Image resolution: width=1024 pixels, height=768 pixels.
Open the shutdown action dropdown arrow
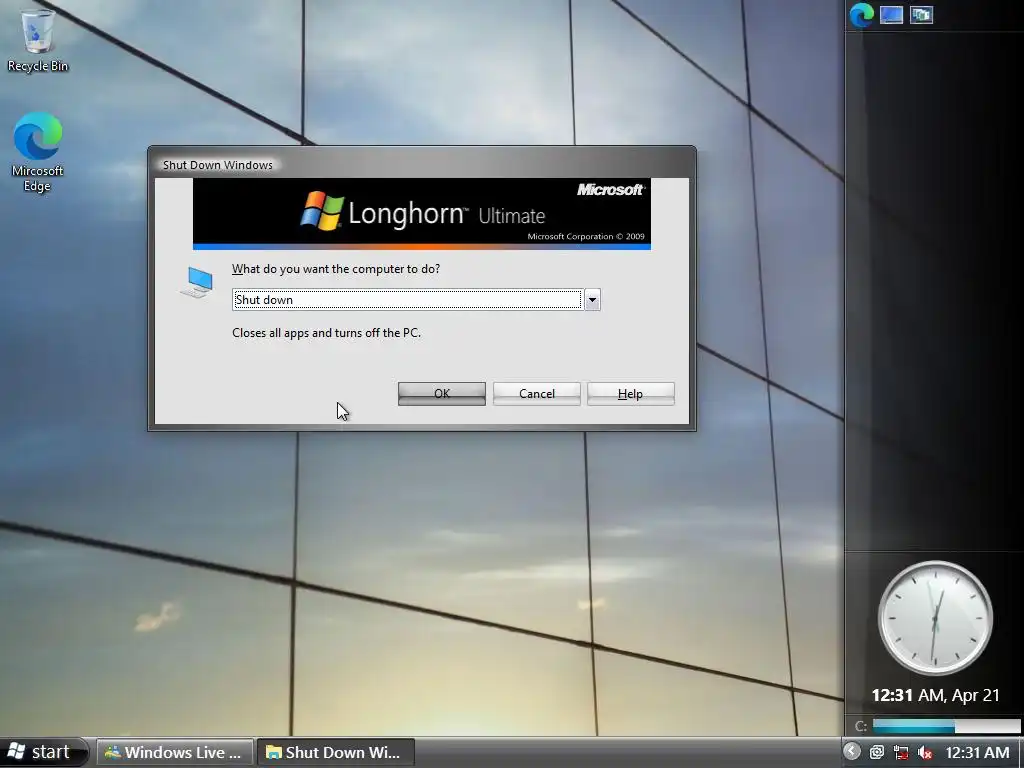click(592, 300)
